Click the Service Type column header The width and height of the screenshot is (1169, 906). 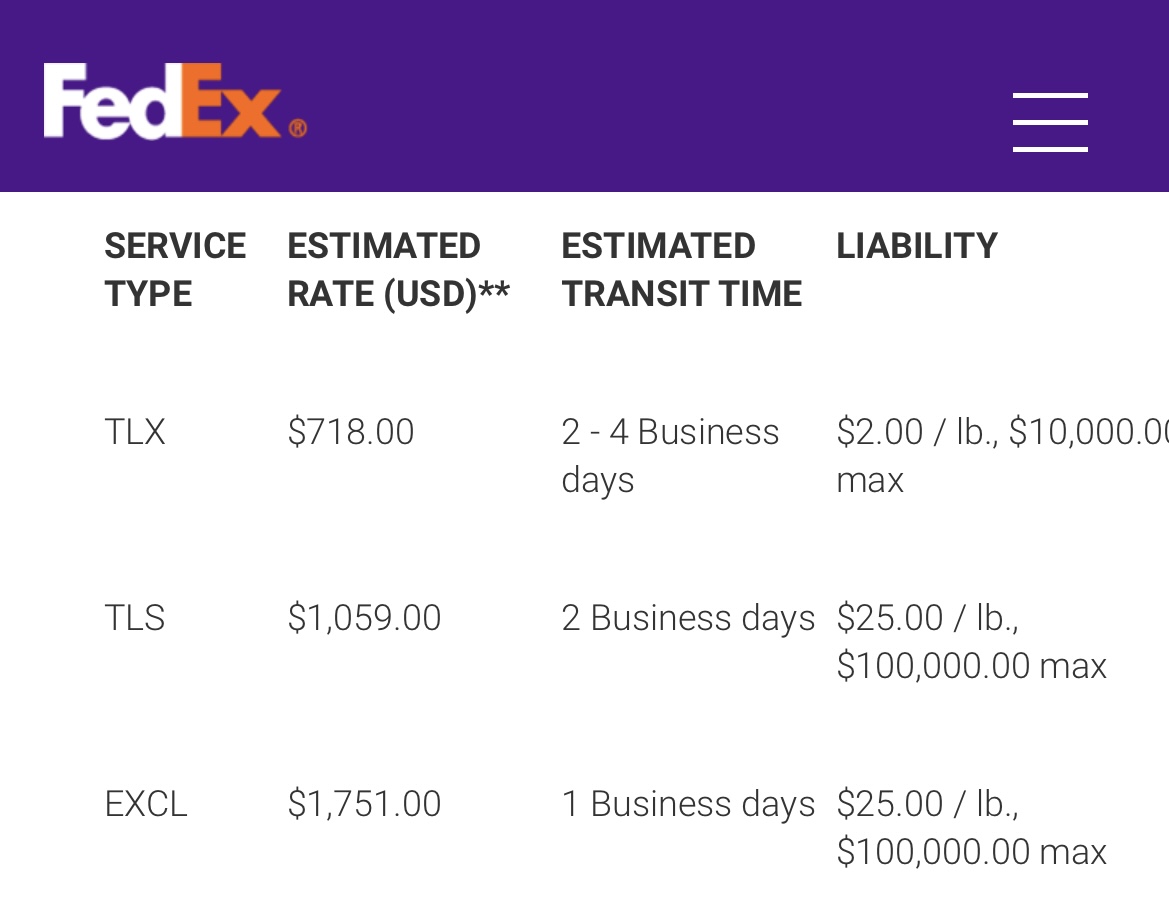[174, 270]
